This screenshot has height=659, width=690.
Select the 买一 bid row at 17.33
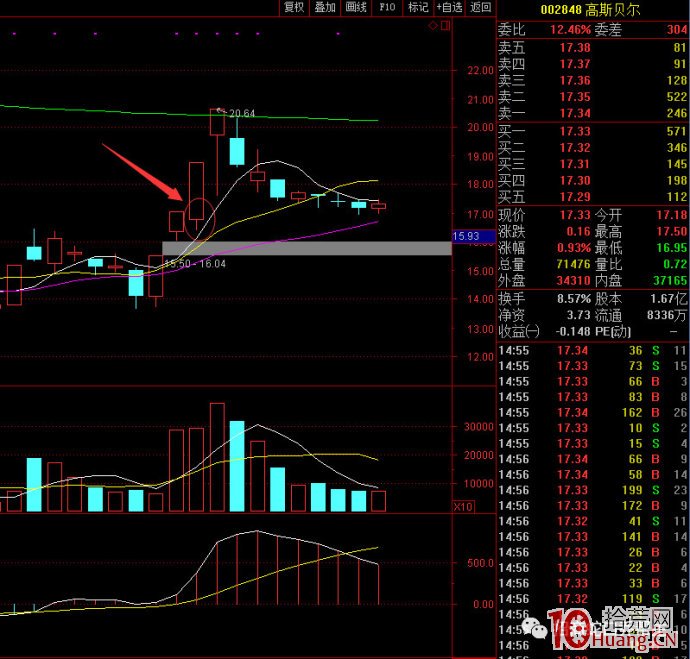pos(593,132)
